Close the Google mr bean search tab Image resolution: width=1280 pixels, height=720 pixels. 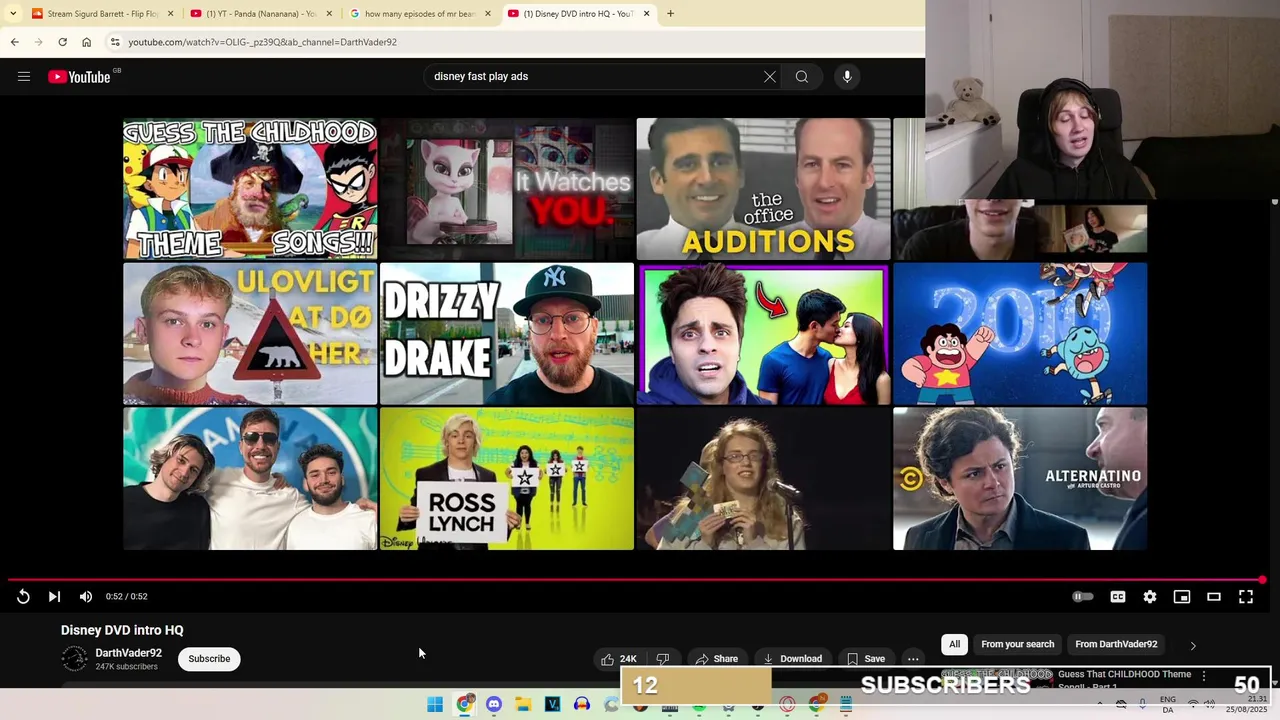[x=488, y=14]
